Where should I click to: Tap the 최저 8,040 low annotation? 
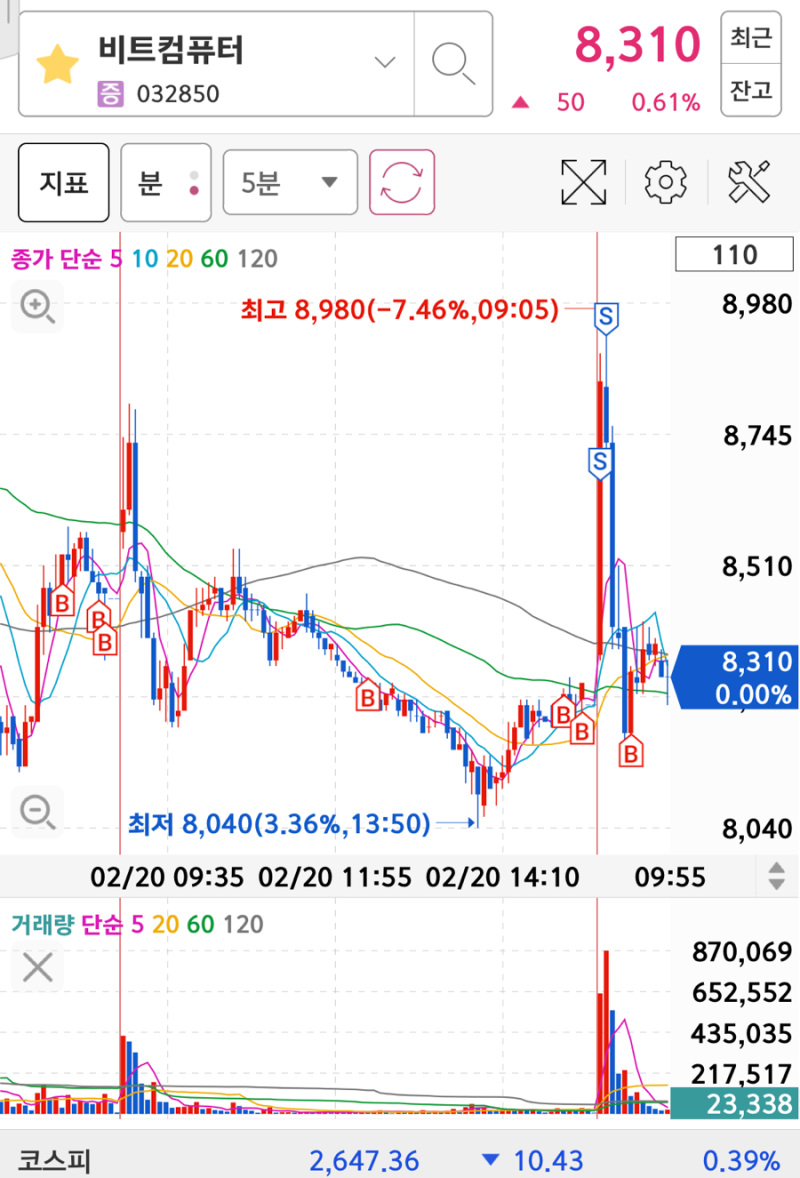(279, 824)
